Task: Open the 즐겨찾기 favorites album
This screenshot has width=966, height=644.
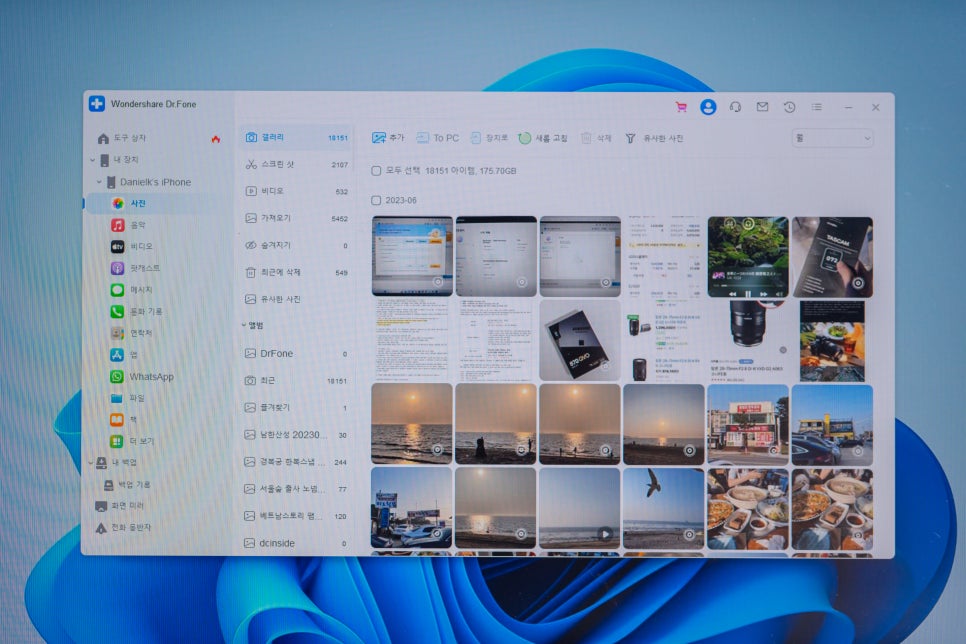Action: click(296, 408)
